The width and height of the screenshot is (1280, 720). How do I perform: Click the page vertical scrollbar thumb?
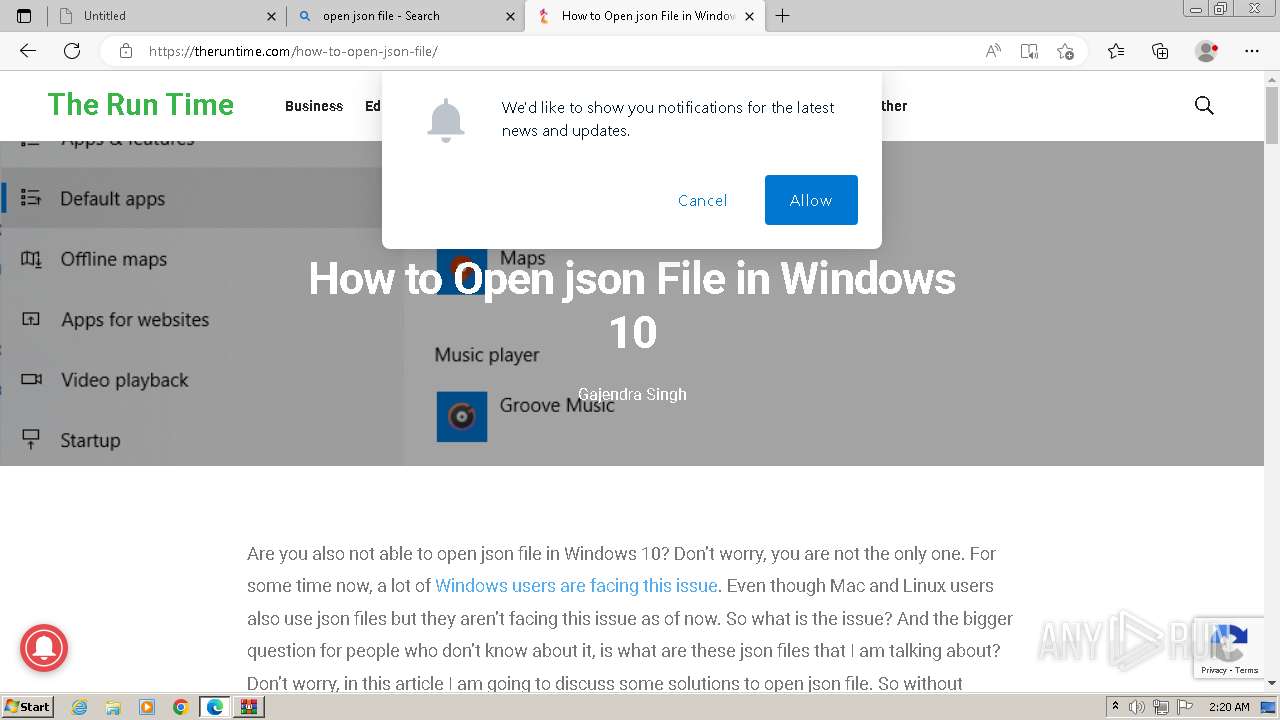1272,113
